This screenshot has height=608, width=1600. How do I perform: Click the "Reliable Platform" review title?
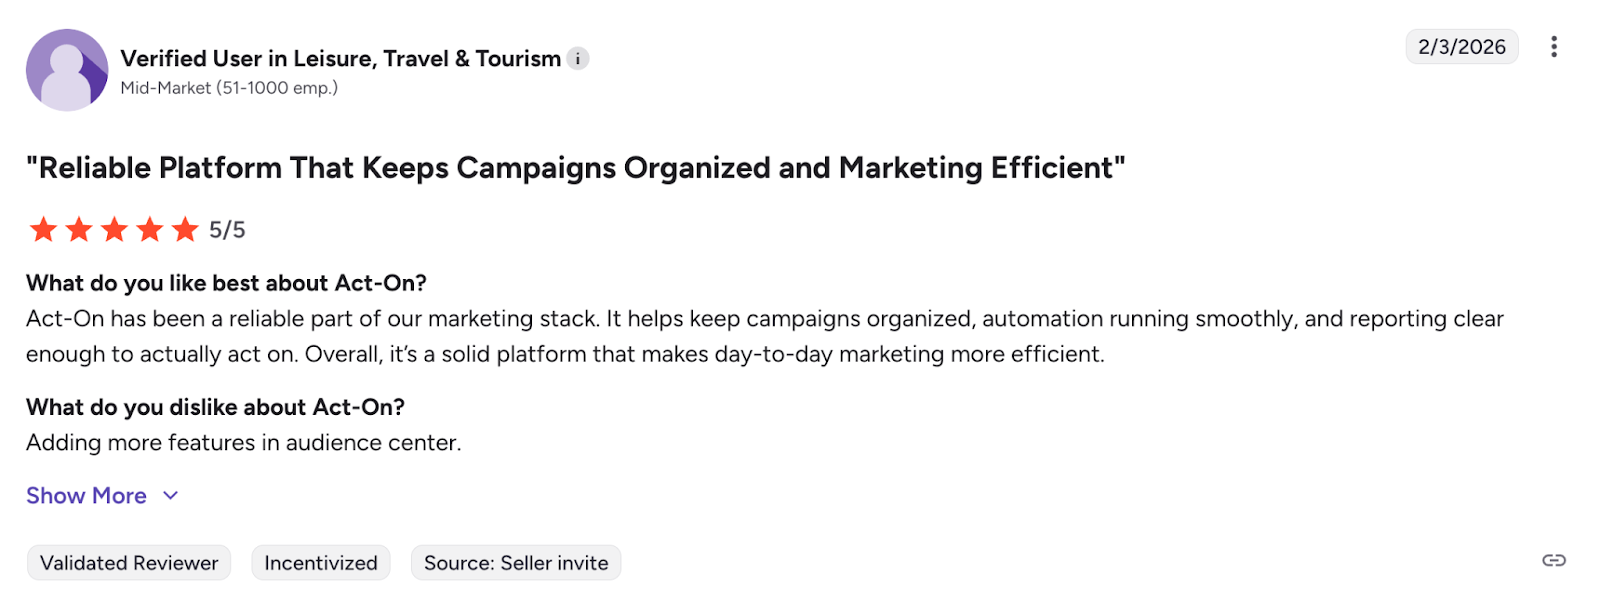pos(576,168)
